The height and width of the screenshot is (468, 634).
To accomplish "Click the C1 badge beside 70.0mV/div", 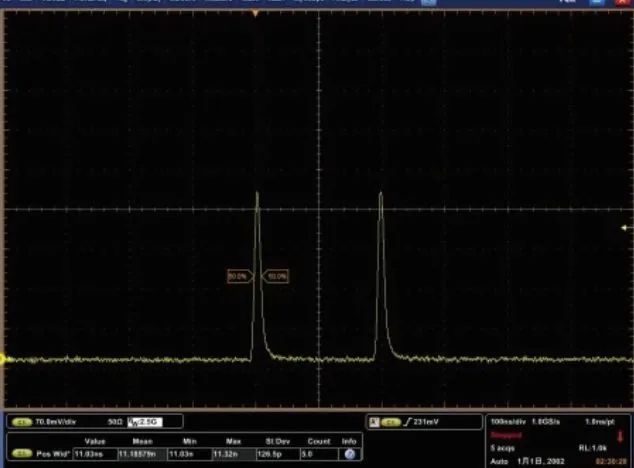I will tap(22, 422).
